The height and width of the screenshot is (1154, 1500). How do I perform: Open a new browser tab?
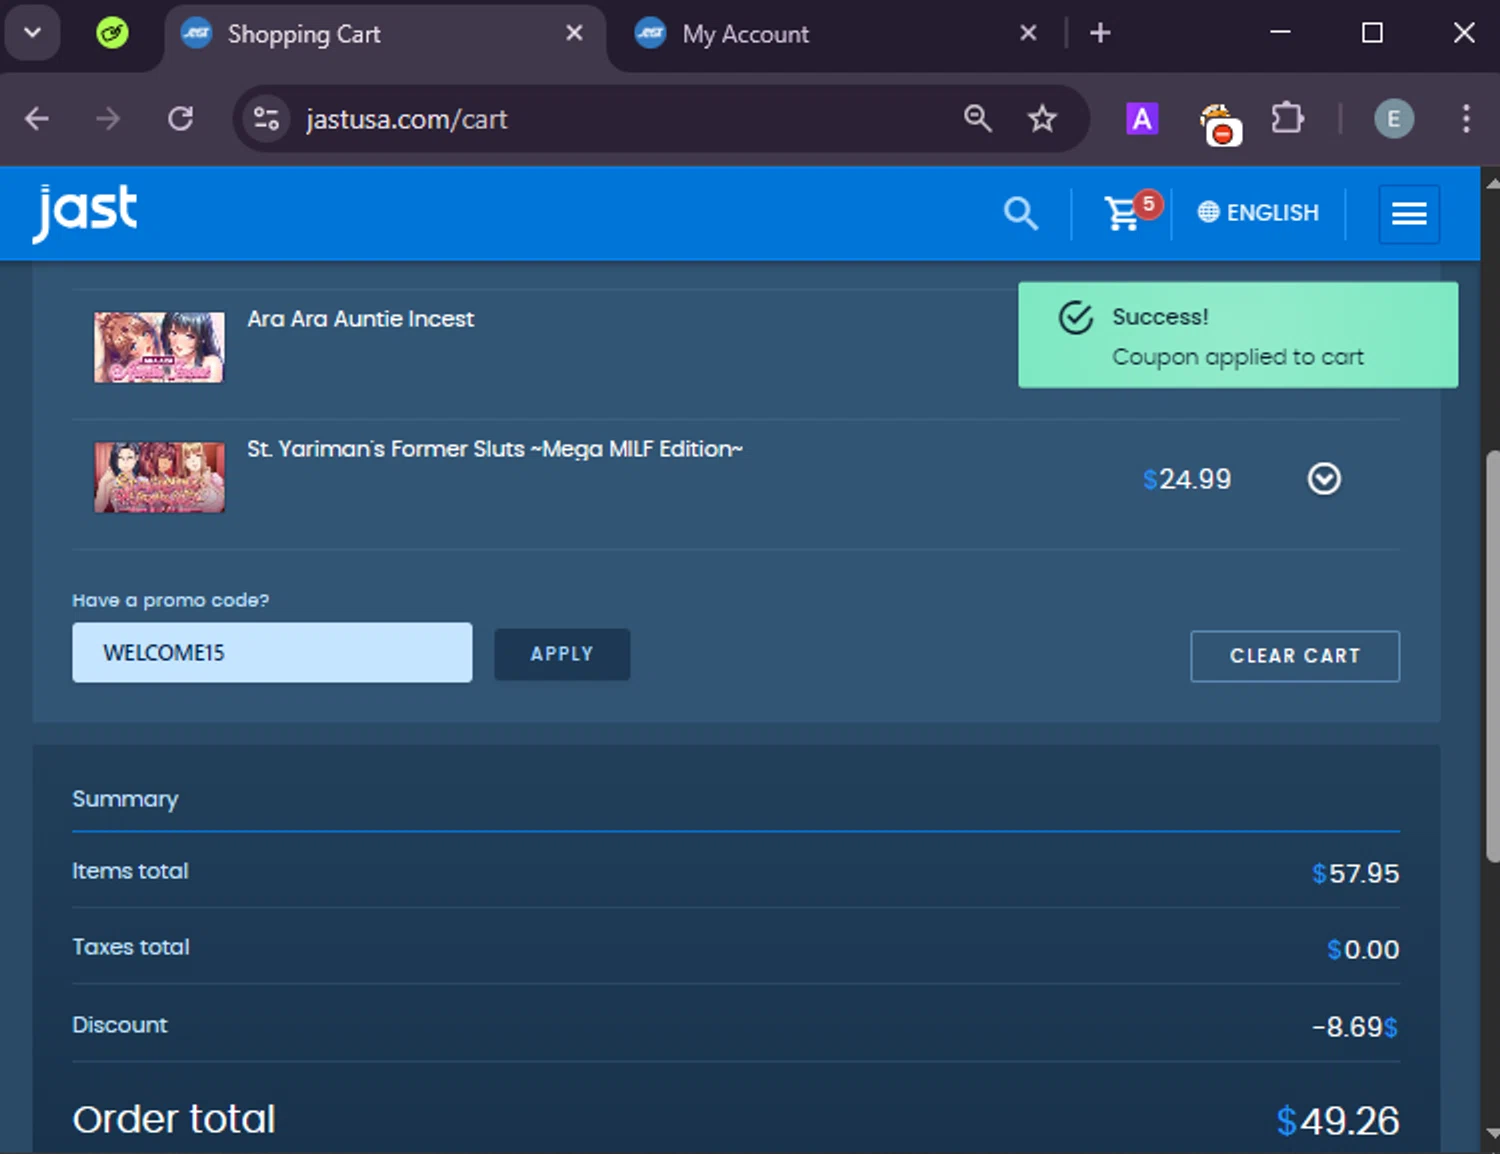pyautogui.click(x=1100, y=33)
